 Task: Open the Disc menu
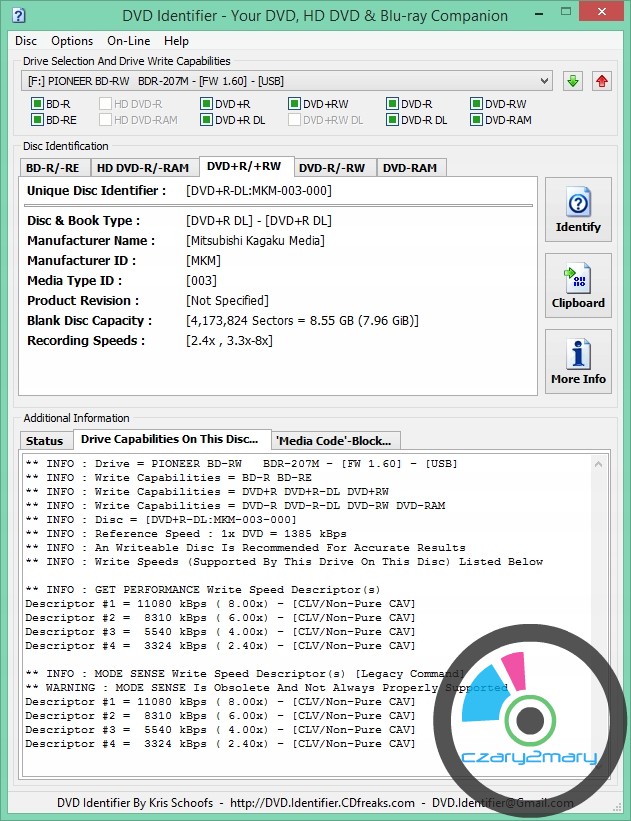click(x=26, y=41)
